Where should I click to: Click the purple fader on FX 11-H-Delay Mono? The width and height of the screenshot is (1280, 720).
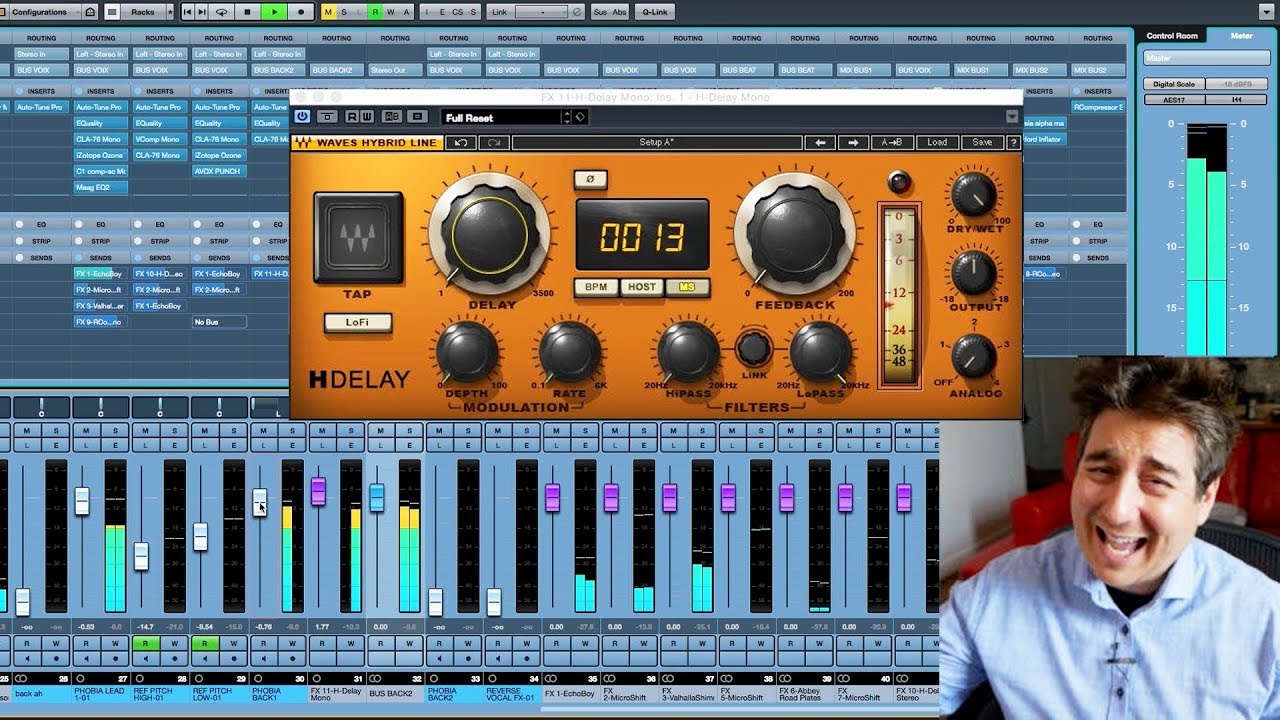click(318, 491)
